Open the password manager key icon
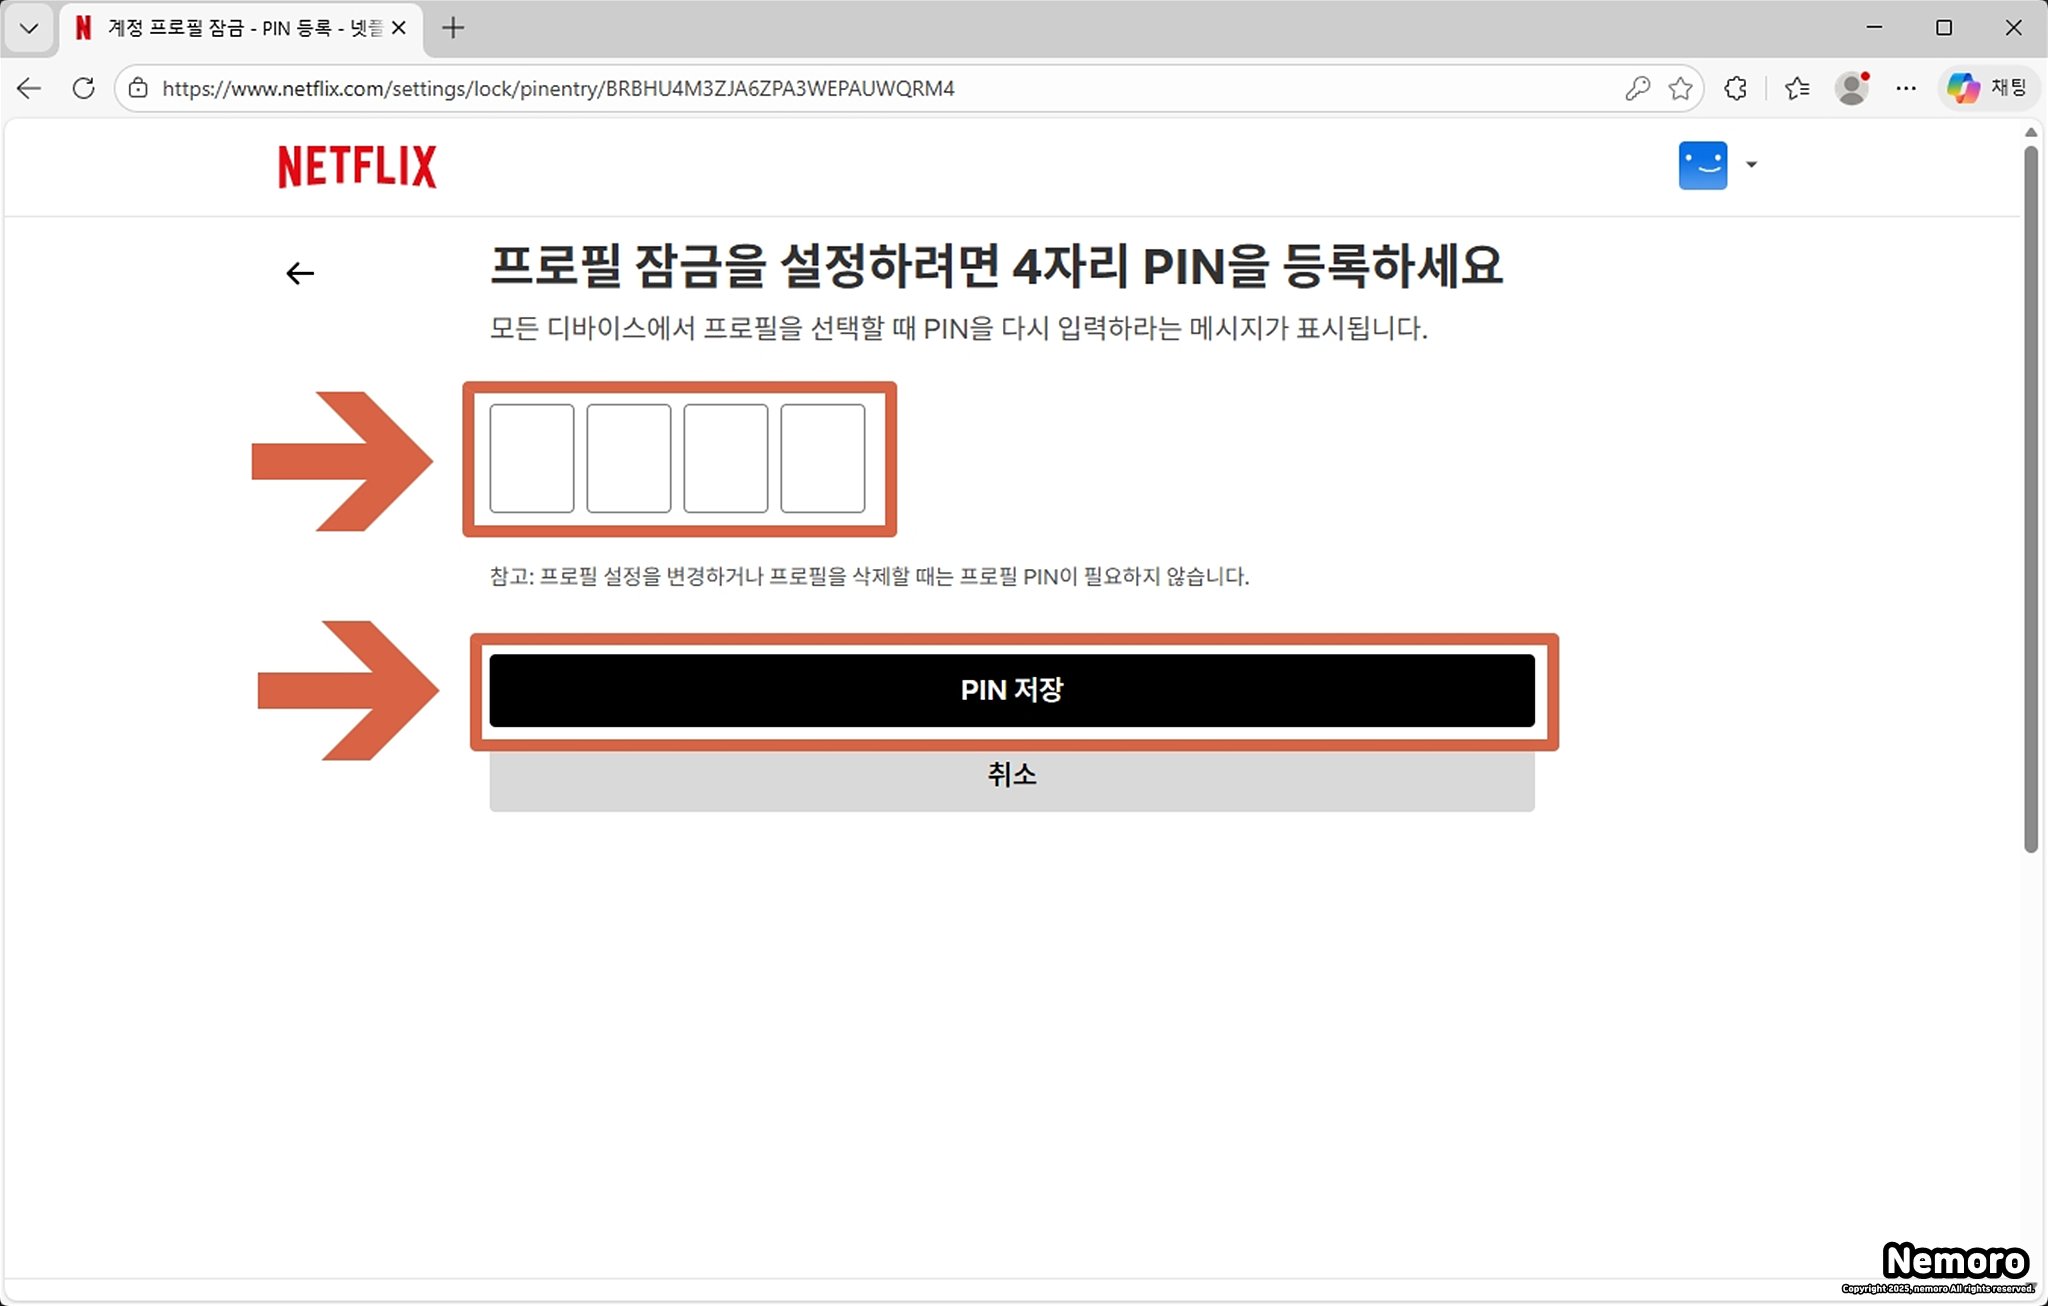Viewport: 2048px width, 1306px height. click(1637, 88)
